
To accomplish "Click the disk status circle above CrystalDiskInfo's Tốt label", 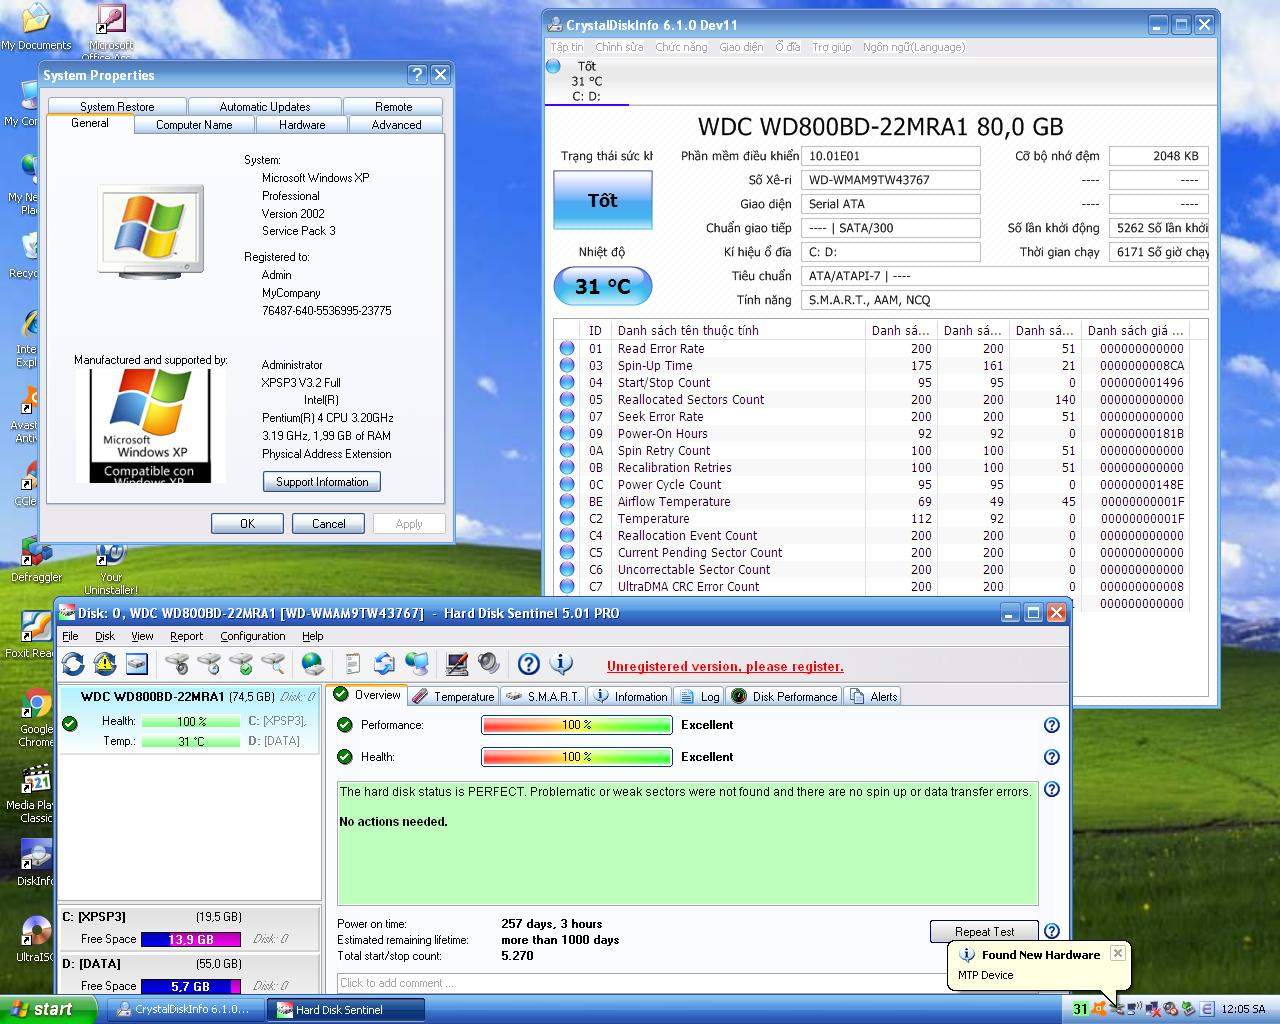I will coord(554,67).
